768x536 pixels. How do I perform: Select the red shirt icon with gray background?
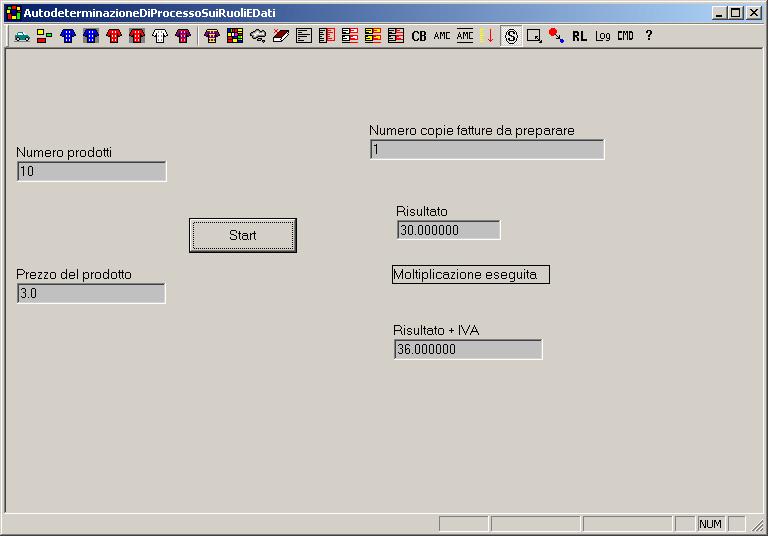[x=137, y=36]
